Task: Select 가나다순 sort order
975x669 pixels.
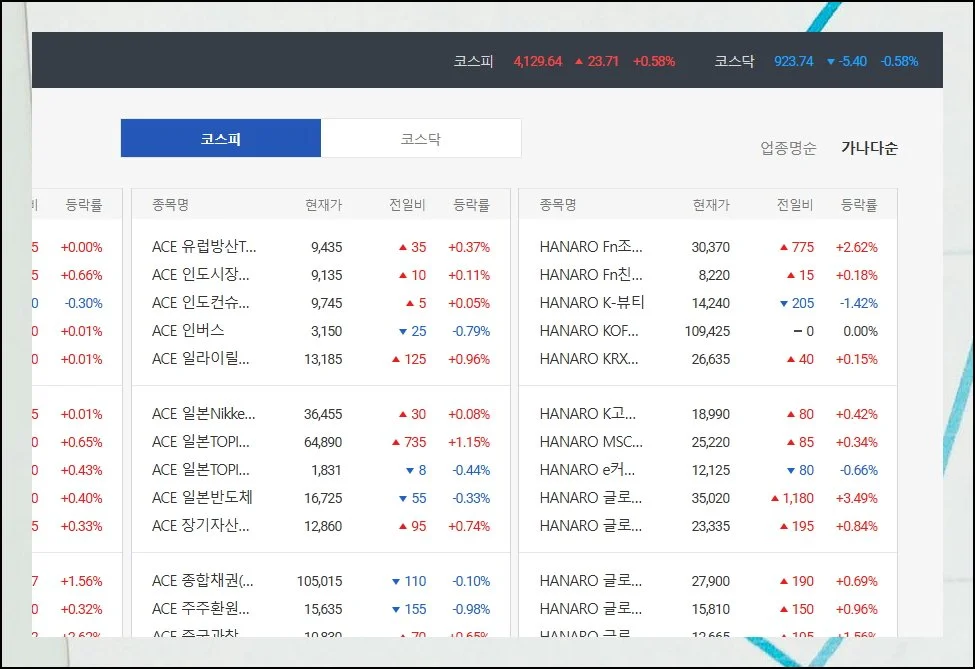Action: click(x=869, y=148)
